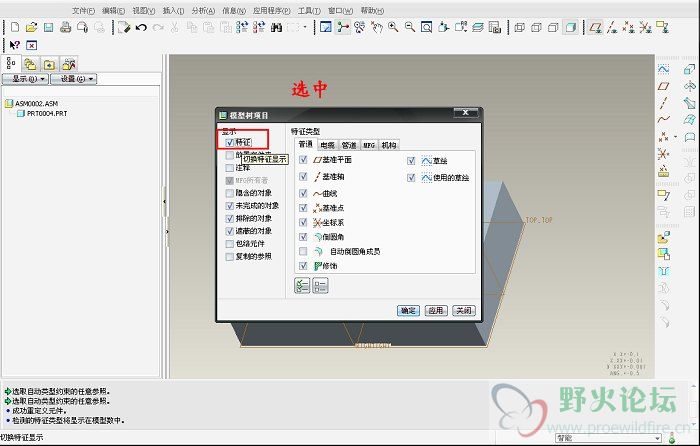The image size is (700, 446).
Task: Open the 文件(F) menu
Action: click(83, 10)
